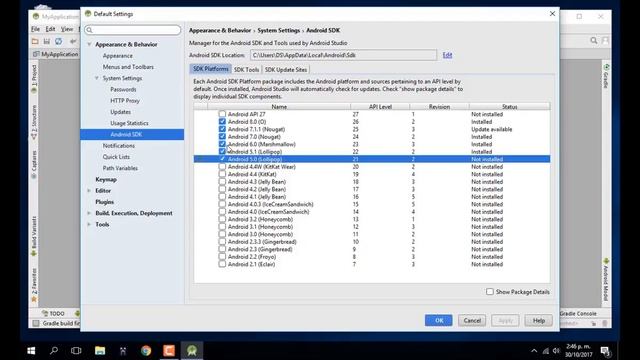Click OK button in settings dialog
Image resolution: width=640 pixels, height=360 pixels.
pyautogui.click(x=438, y=320)
